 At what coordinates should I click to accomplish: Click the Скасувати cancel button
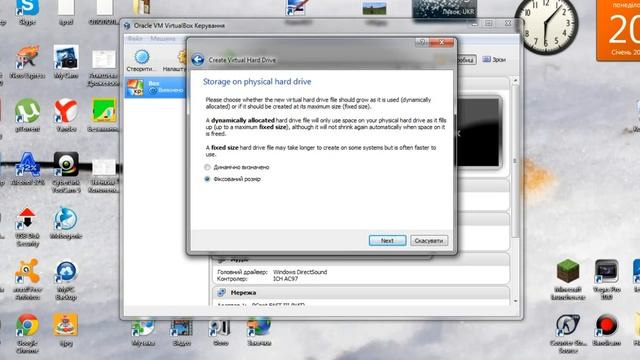429,240
